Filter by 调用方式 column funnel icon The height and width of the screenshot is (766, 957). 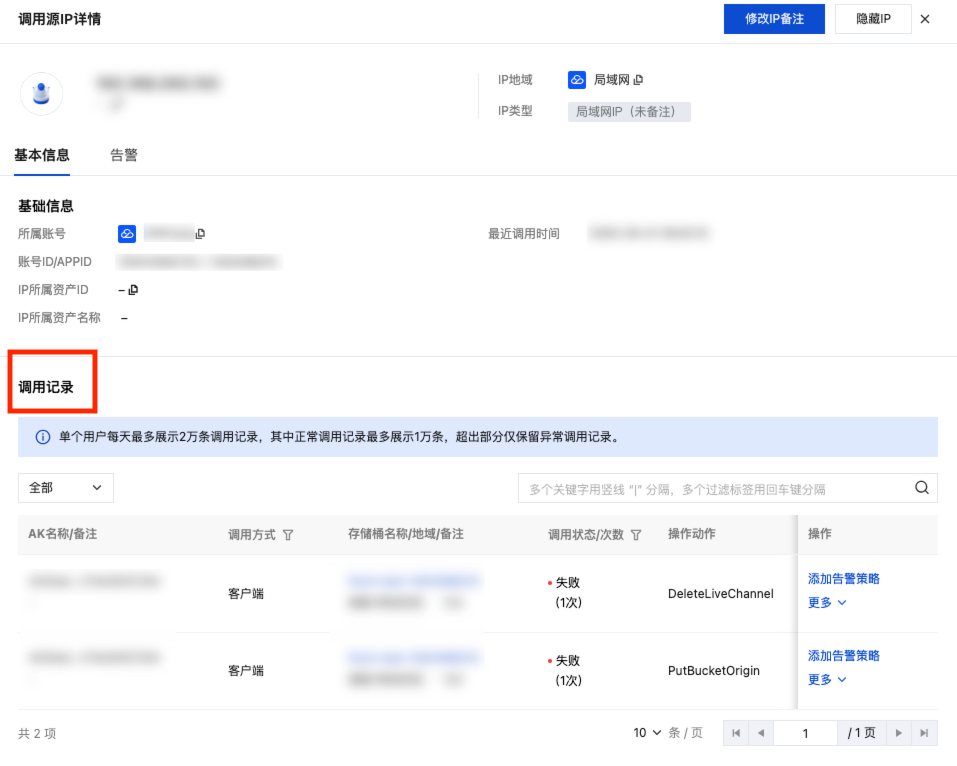[288, 535]
